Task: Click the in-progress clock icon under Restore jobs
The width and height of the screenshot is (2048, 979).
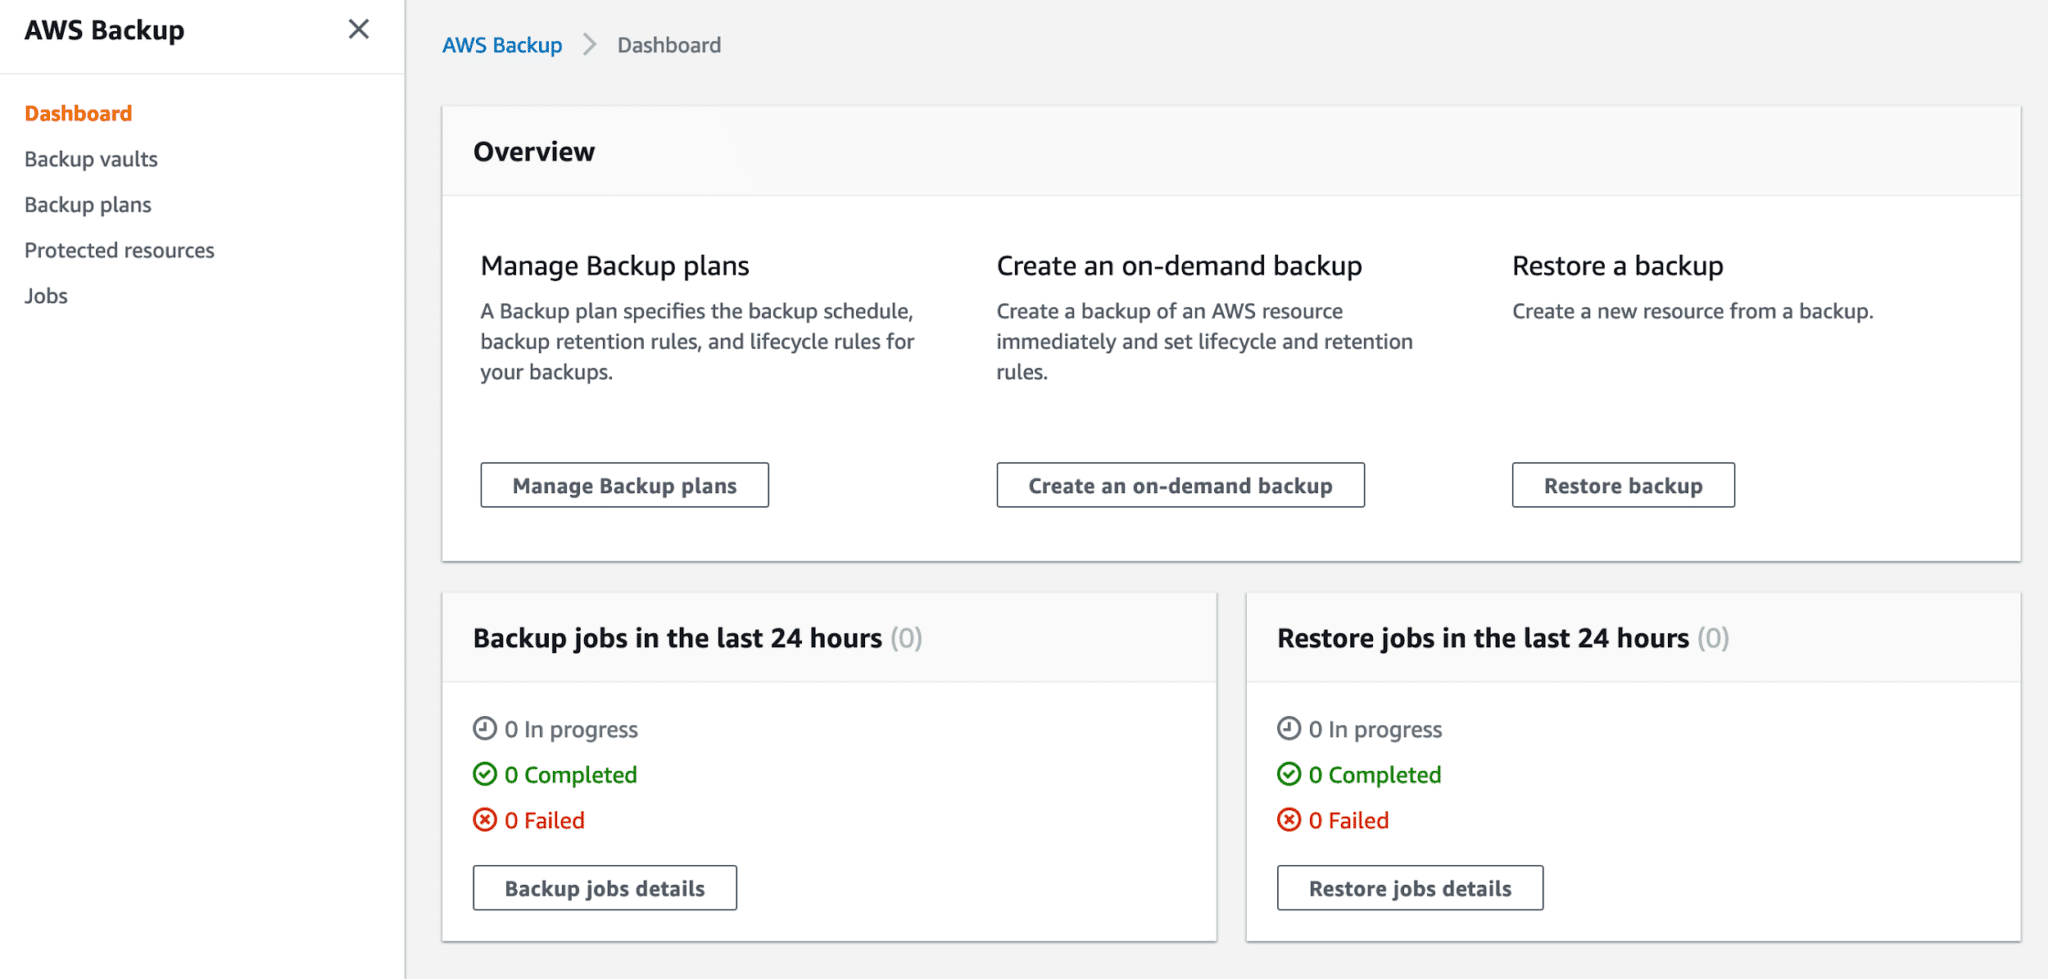Action: pos(1290,729)
